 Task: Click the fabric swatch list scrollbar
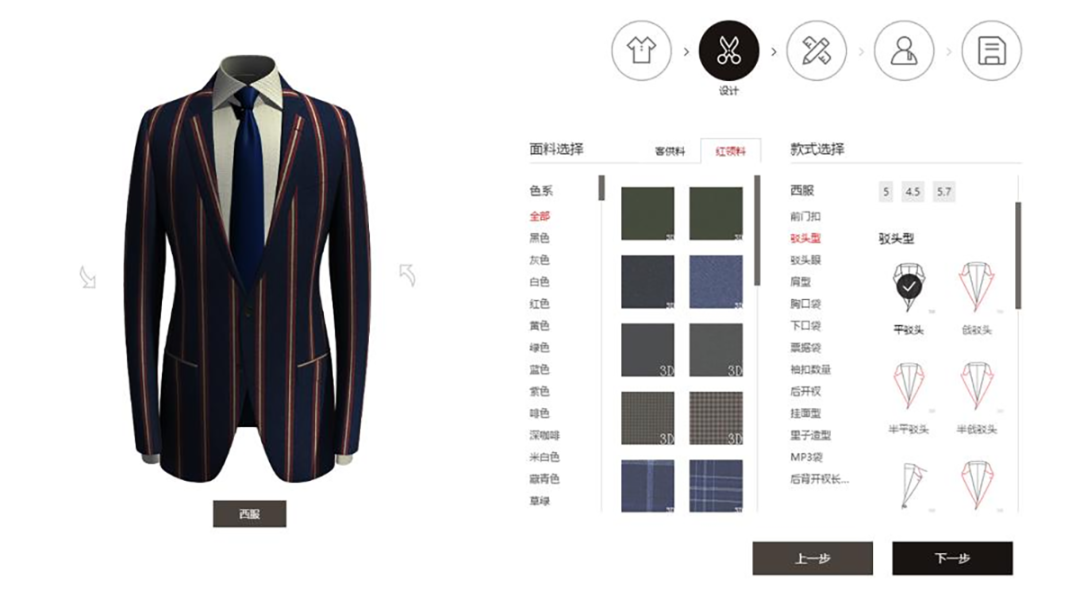757,231
